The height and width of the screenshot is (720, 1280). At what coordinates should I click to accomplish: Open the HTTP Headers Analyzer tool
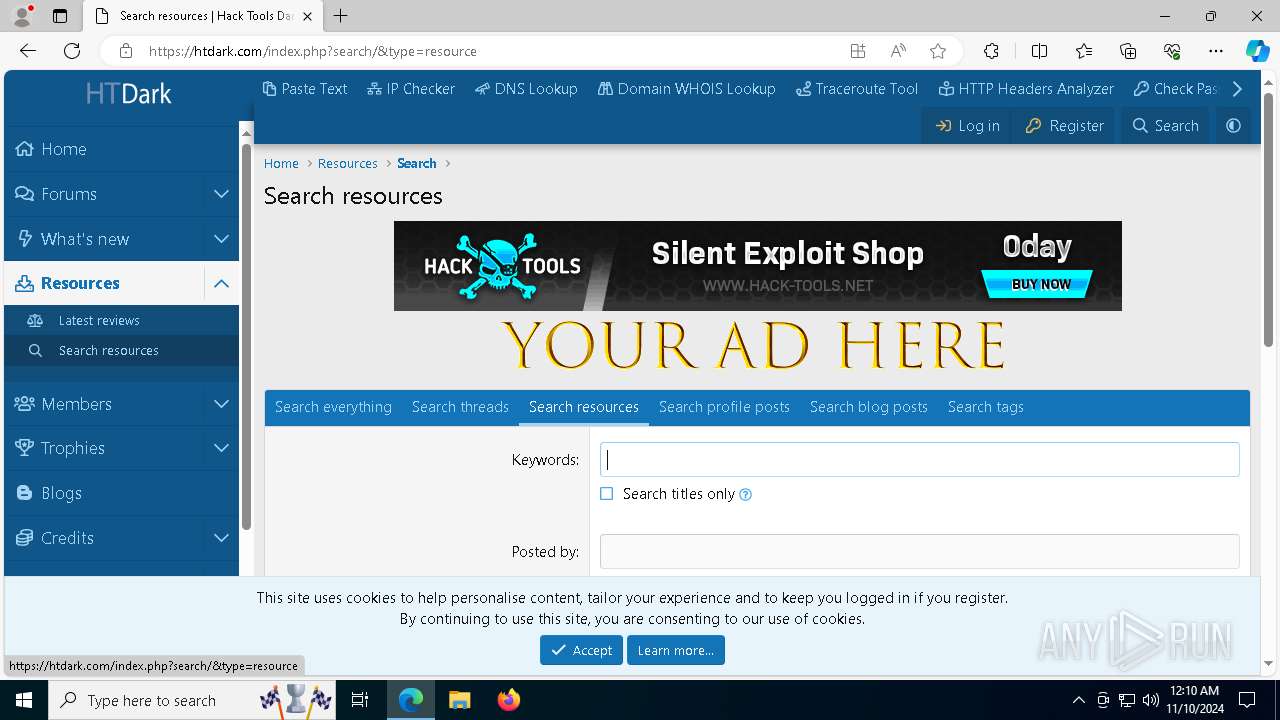[x=1026, y=88]
